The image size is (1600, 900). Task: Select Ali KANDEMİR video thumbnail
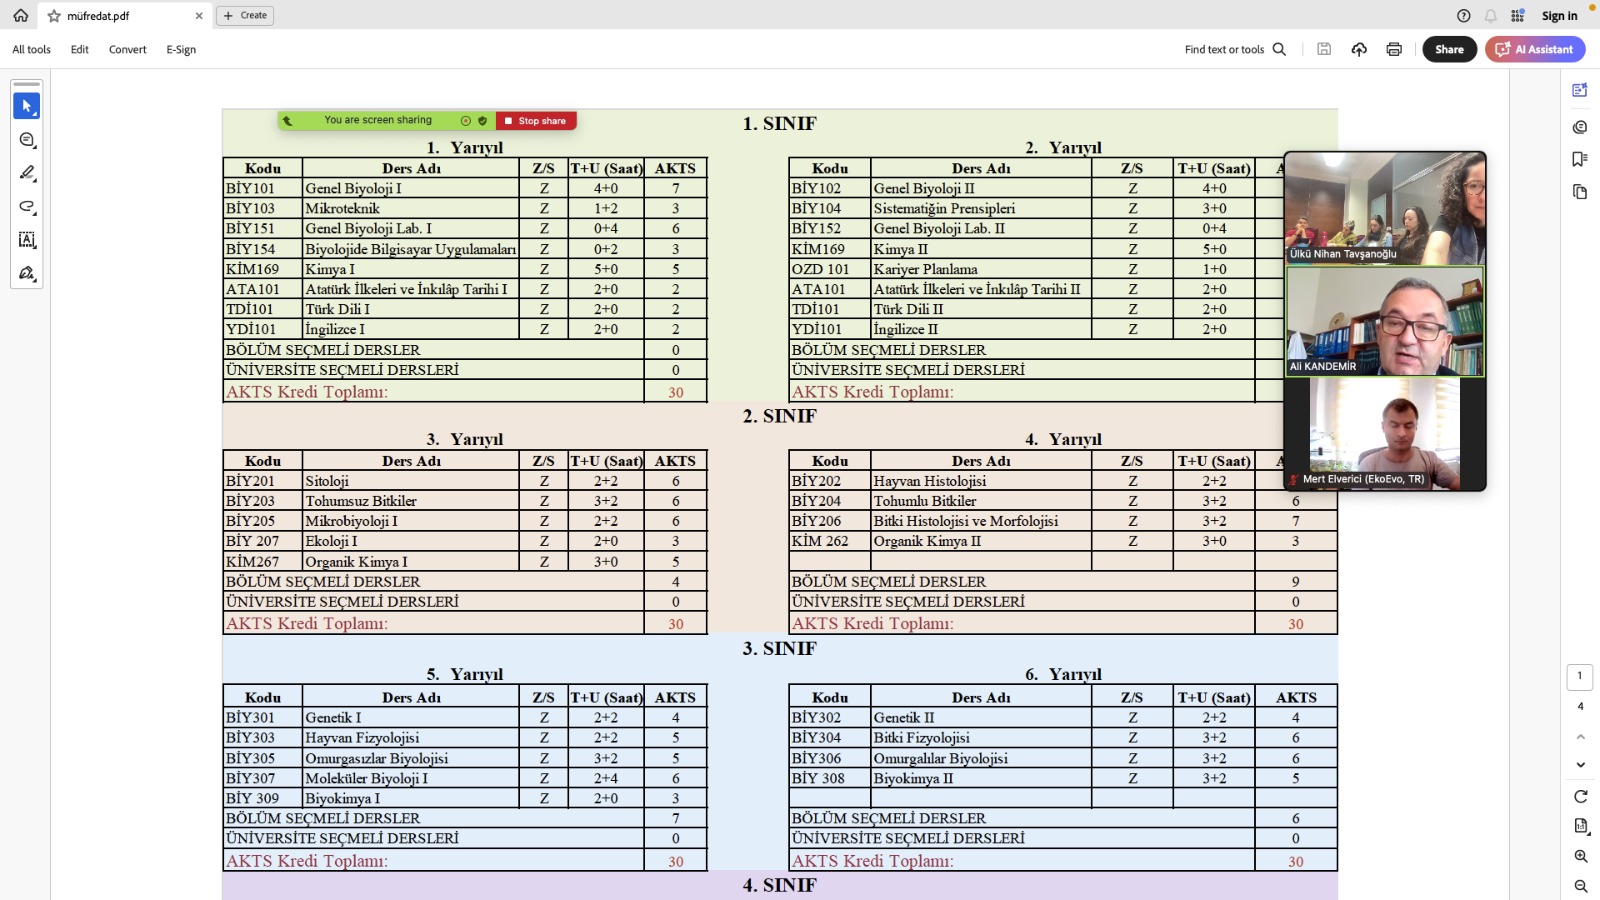[1385, 321]
